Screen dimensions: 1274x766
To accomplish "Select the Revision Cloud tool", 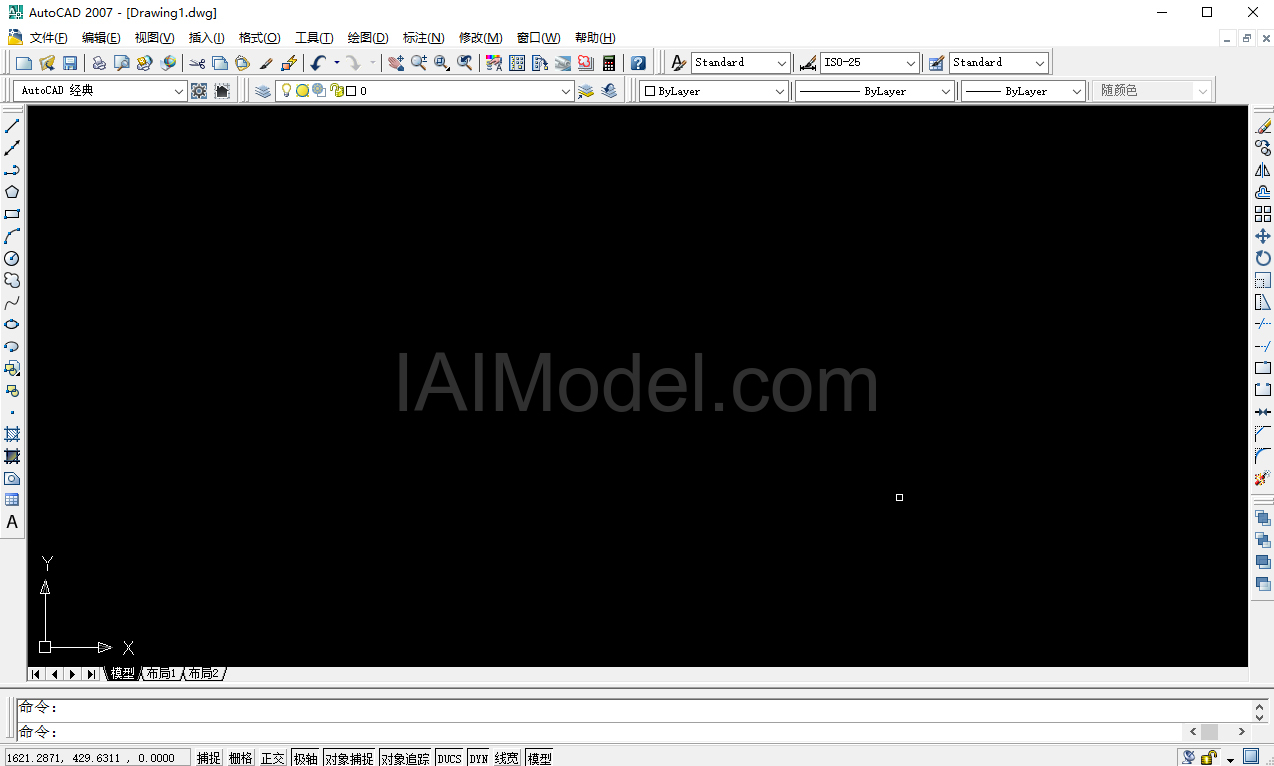I will [12, 280].
